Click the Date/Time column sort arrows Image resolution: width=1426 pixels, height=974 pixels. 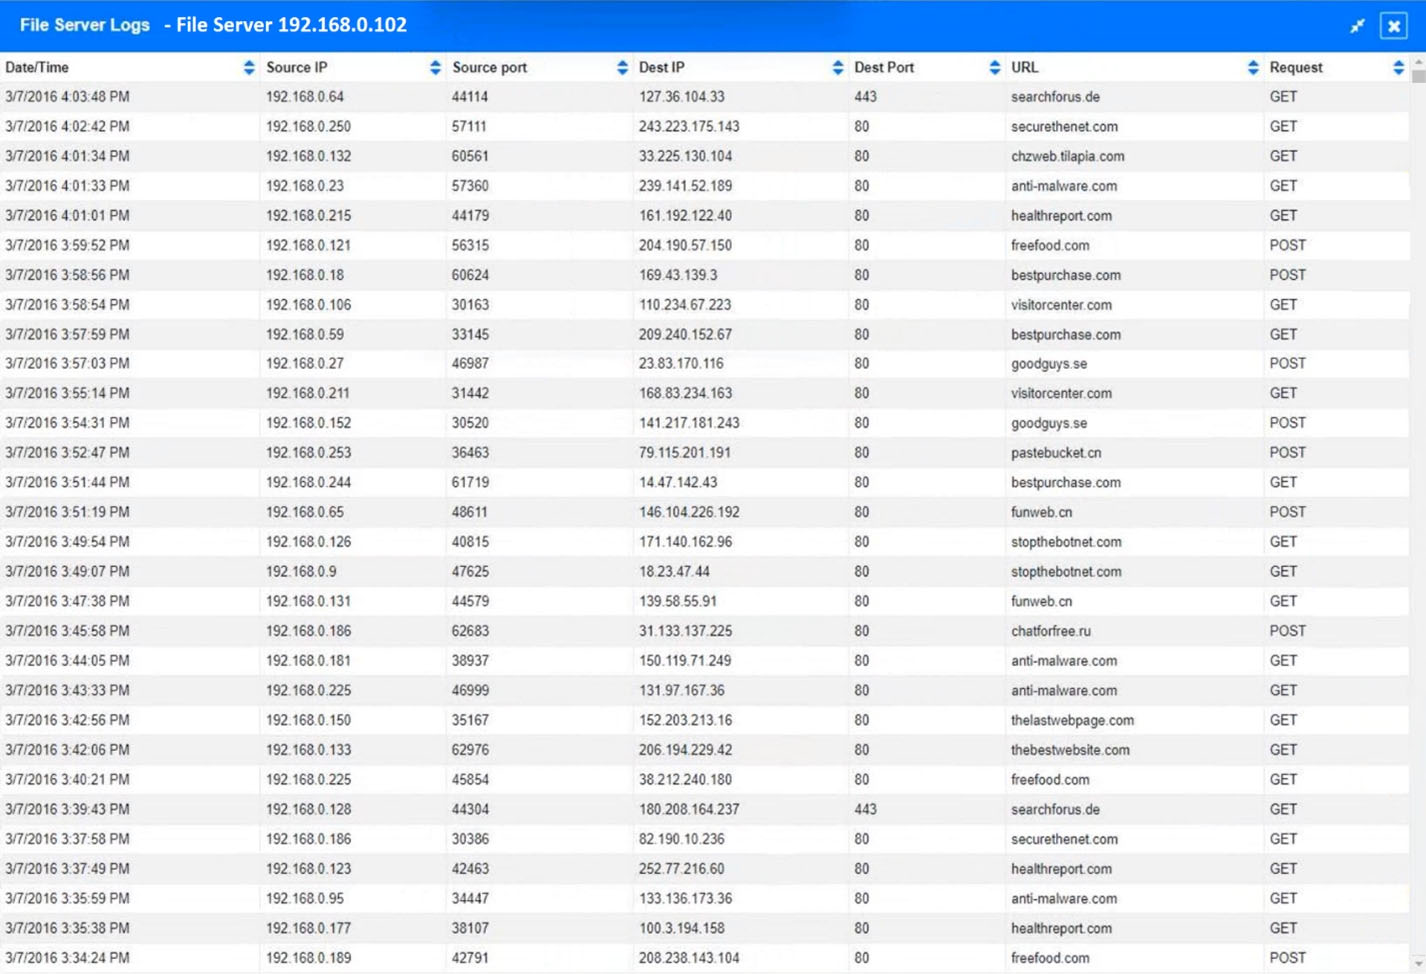(x=249, y=67)
